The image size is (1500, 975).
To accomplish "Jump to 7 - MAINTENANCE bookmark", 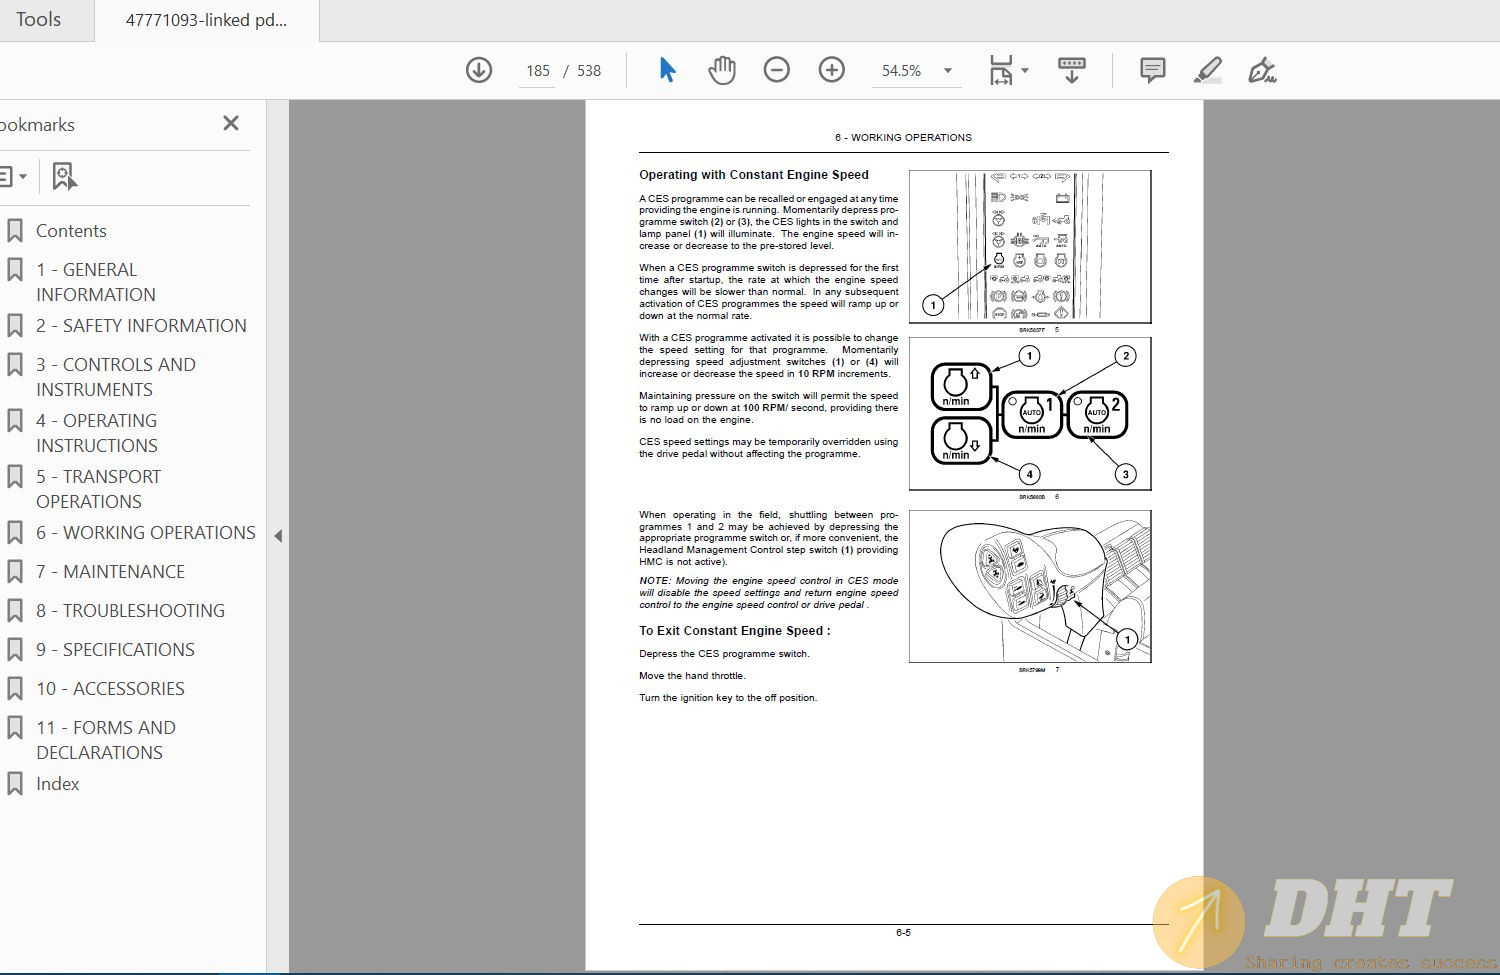I will 124,572.
